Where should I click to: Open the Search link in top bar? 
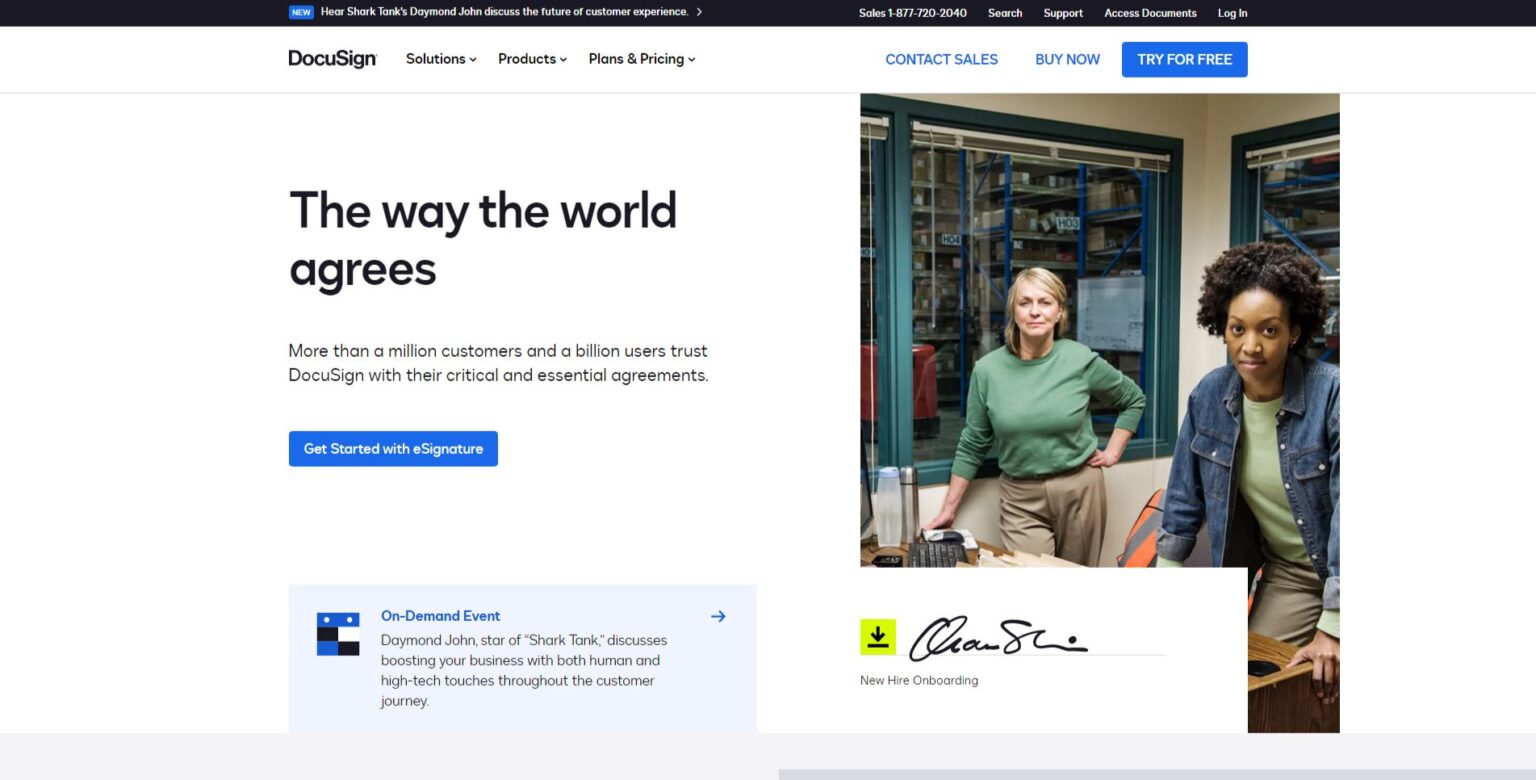(x=1005, y=13)
